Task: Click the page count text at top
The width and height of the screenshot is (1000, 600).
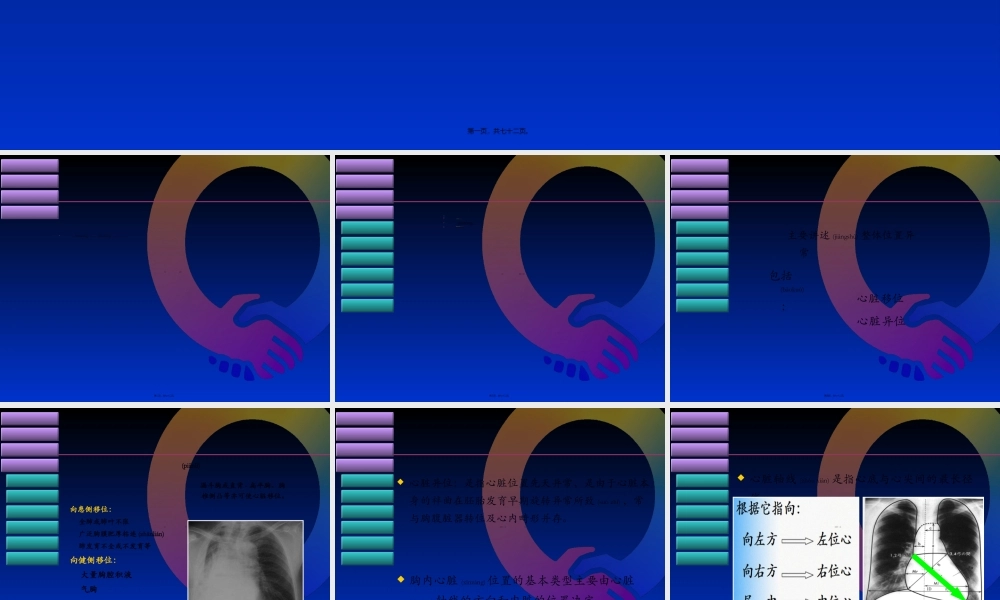Action: (497, 131)
